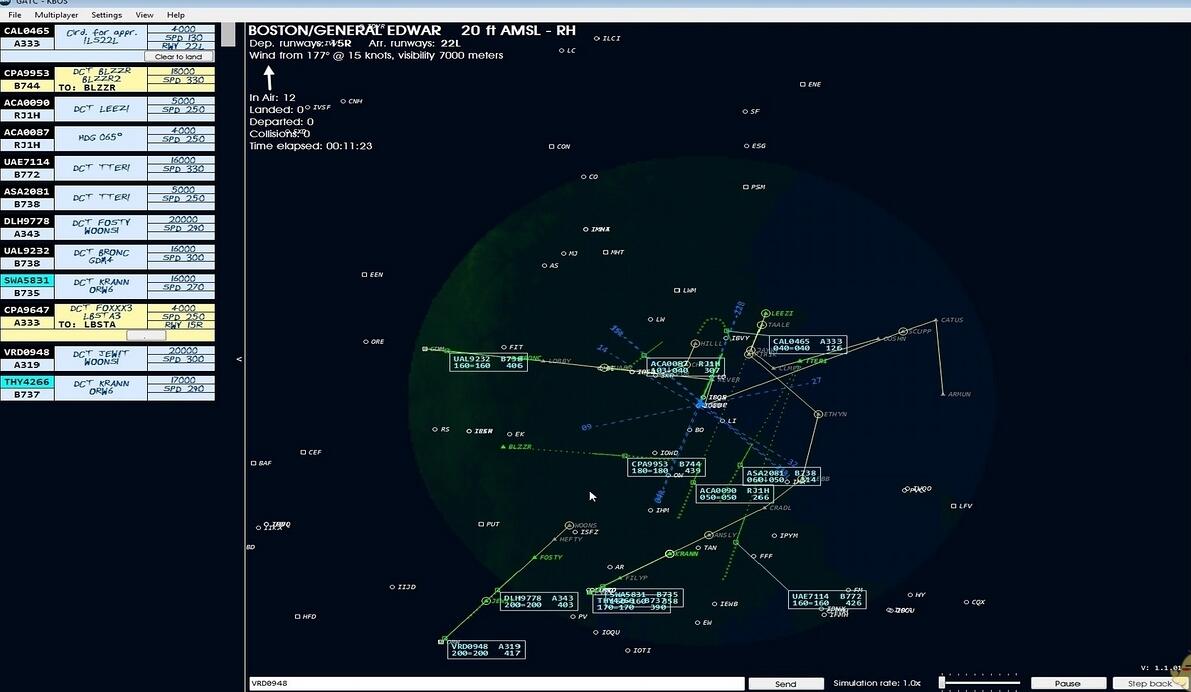Focus the command input field containing VRD0948
The height and width of the screenshot is (692, 1191).
(x=495, y=683)
